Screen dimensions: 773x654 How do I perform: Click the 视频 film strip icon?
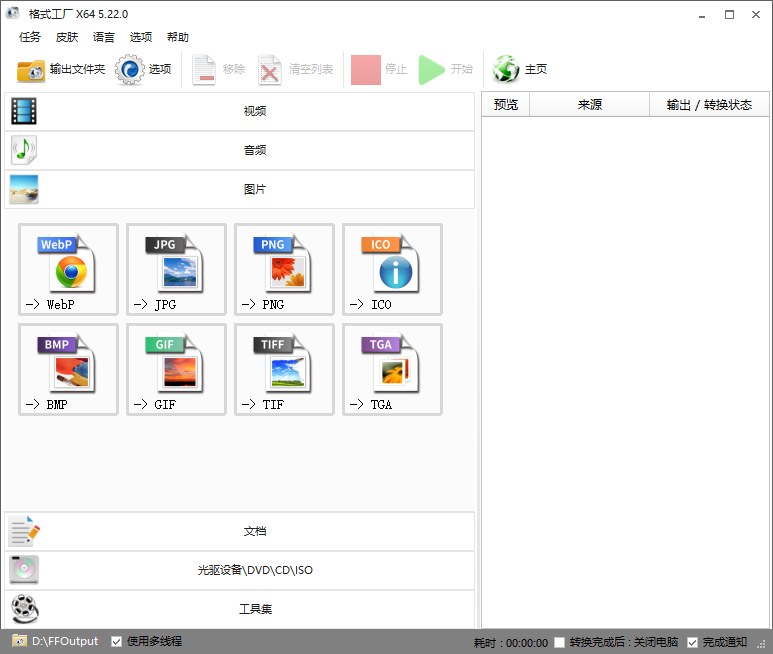pyautogui.click(x=24, y=111)
